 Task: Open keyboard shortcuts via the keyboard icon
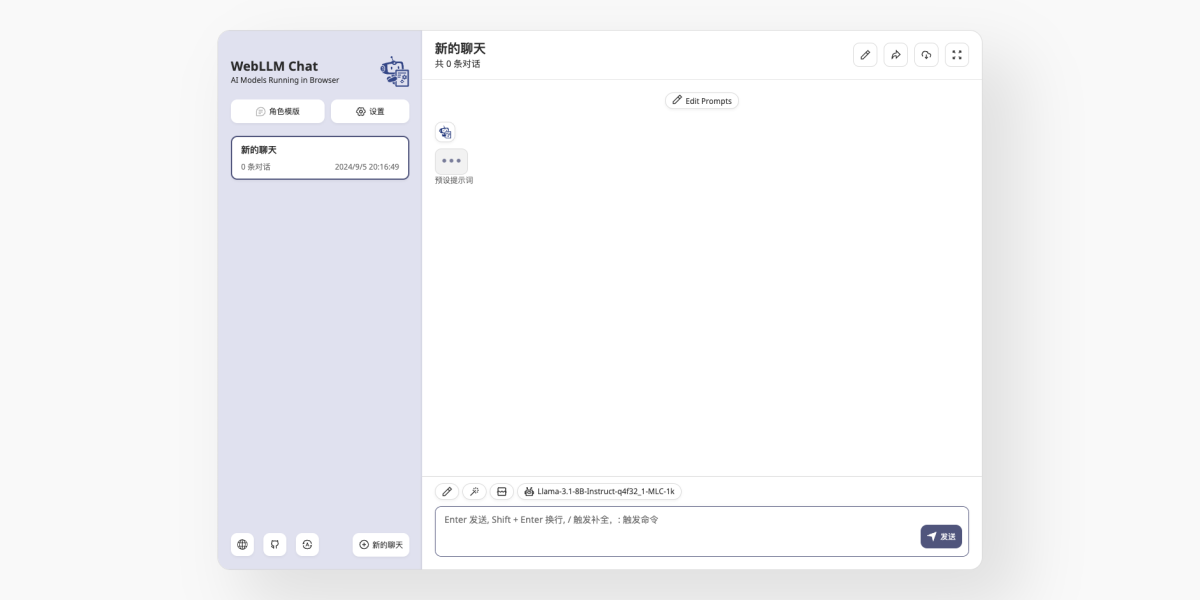(503, 491)
